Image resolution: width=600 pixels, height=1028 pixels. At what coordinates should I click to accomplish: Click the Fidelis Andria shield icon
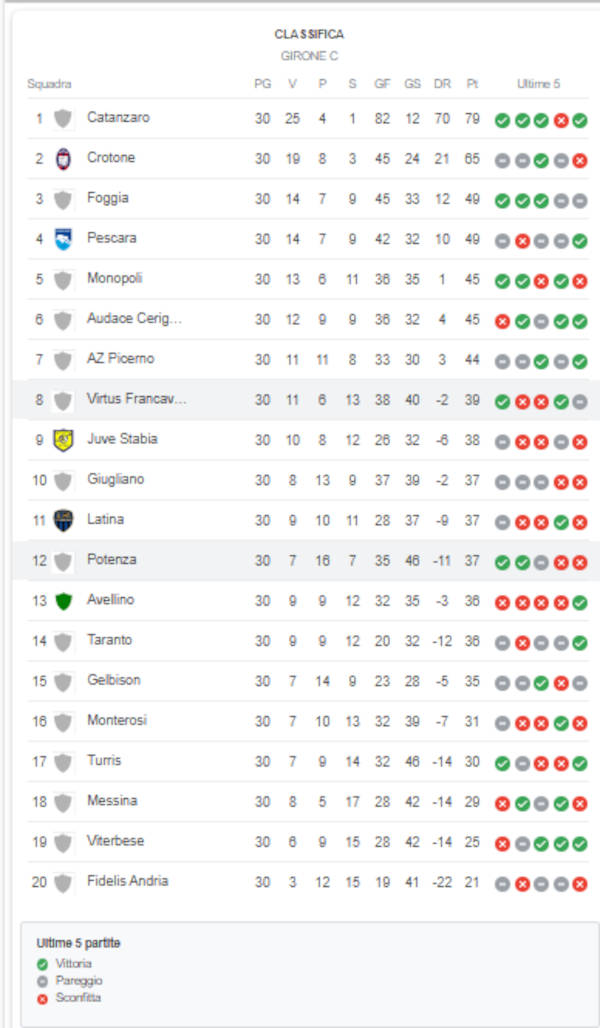coord(63,882)
